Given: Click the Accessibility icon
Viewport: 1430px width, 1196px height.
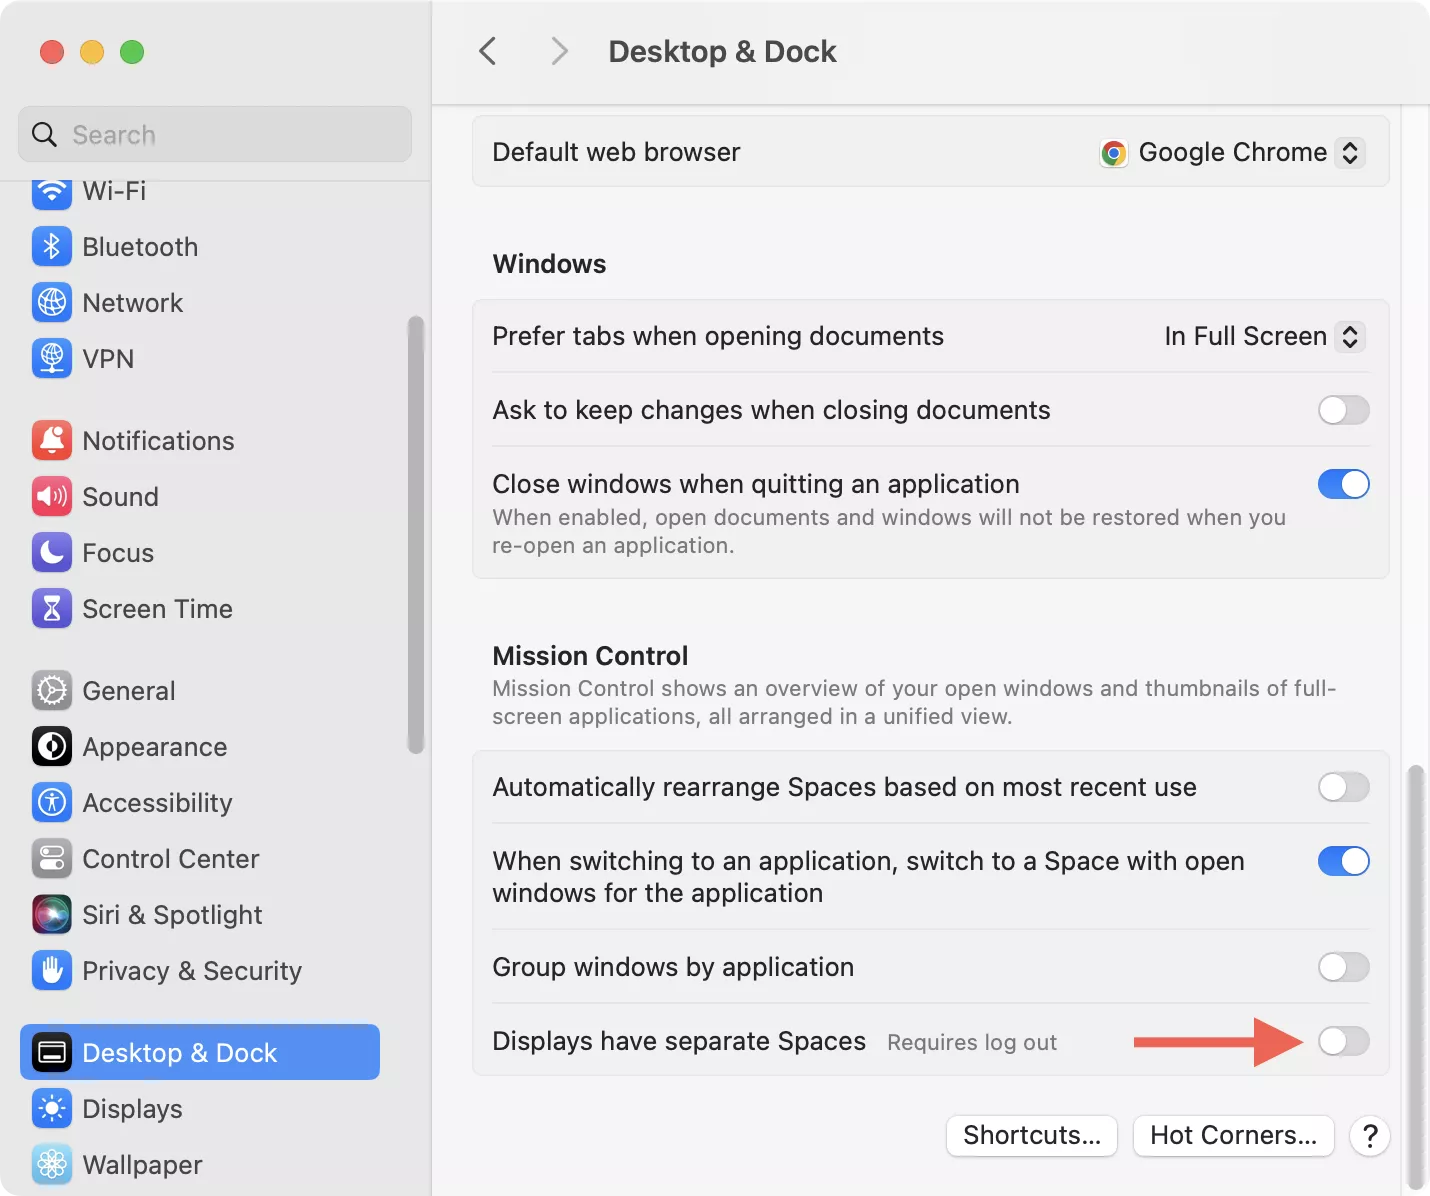Looking at the screenshot, I should point(52,802).
